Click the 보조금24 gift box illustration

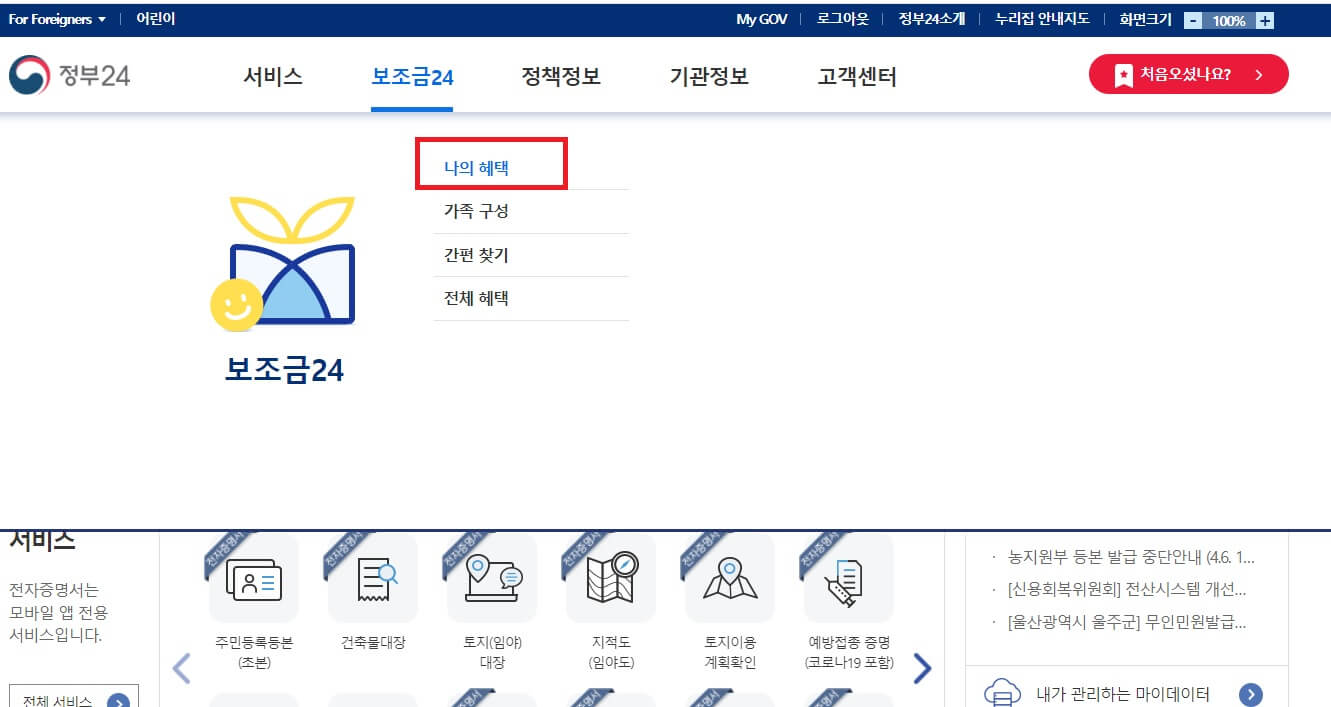pyautogui.click(x=284, y=263)
